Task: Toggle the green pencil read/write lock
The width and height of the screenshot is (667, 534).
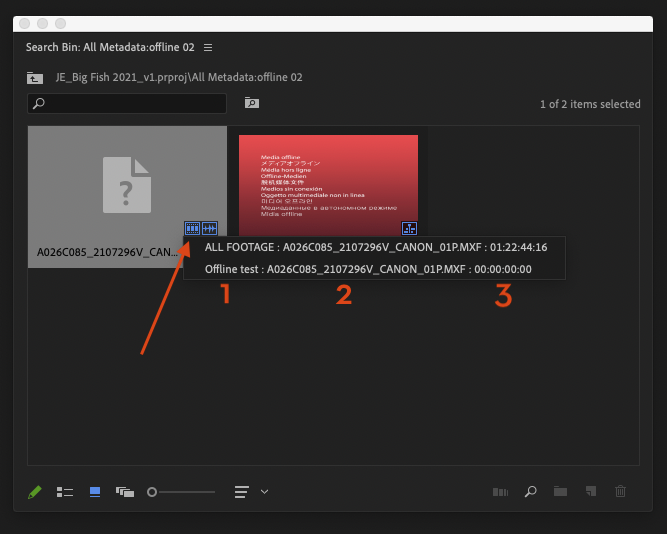Action: (35, 492)
